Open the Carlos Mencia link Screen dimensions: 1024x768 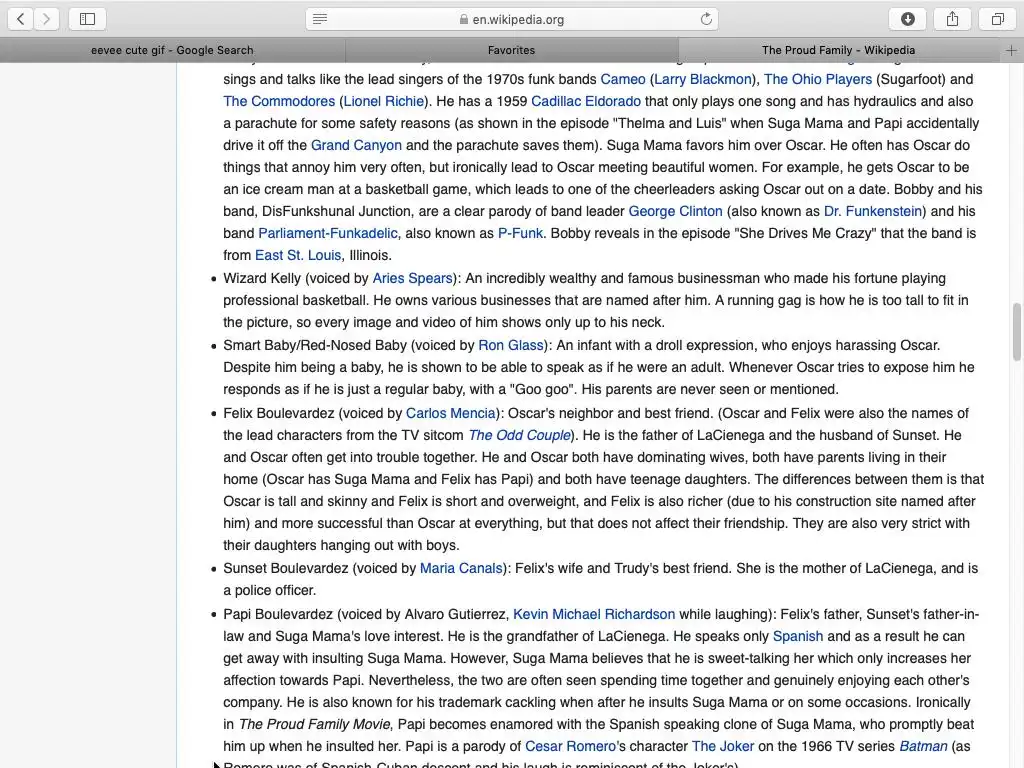pyautogui.click(x=451, y=413)
